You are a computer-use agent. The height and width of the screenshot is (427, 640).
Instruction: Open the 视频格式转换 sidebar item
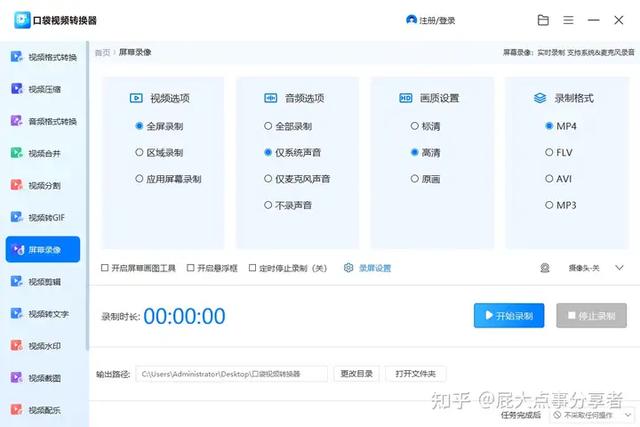43,57
